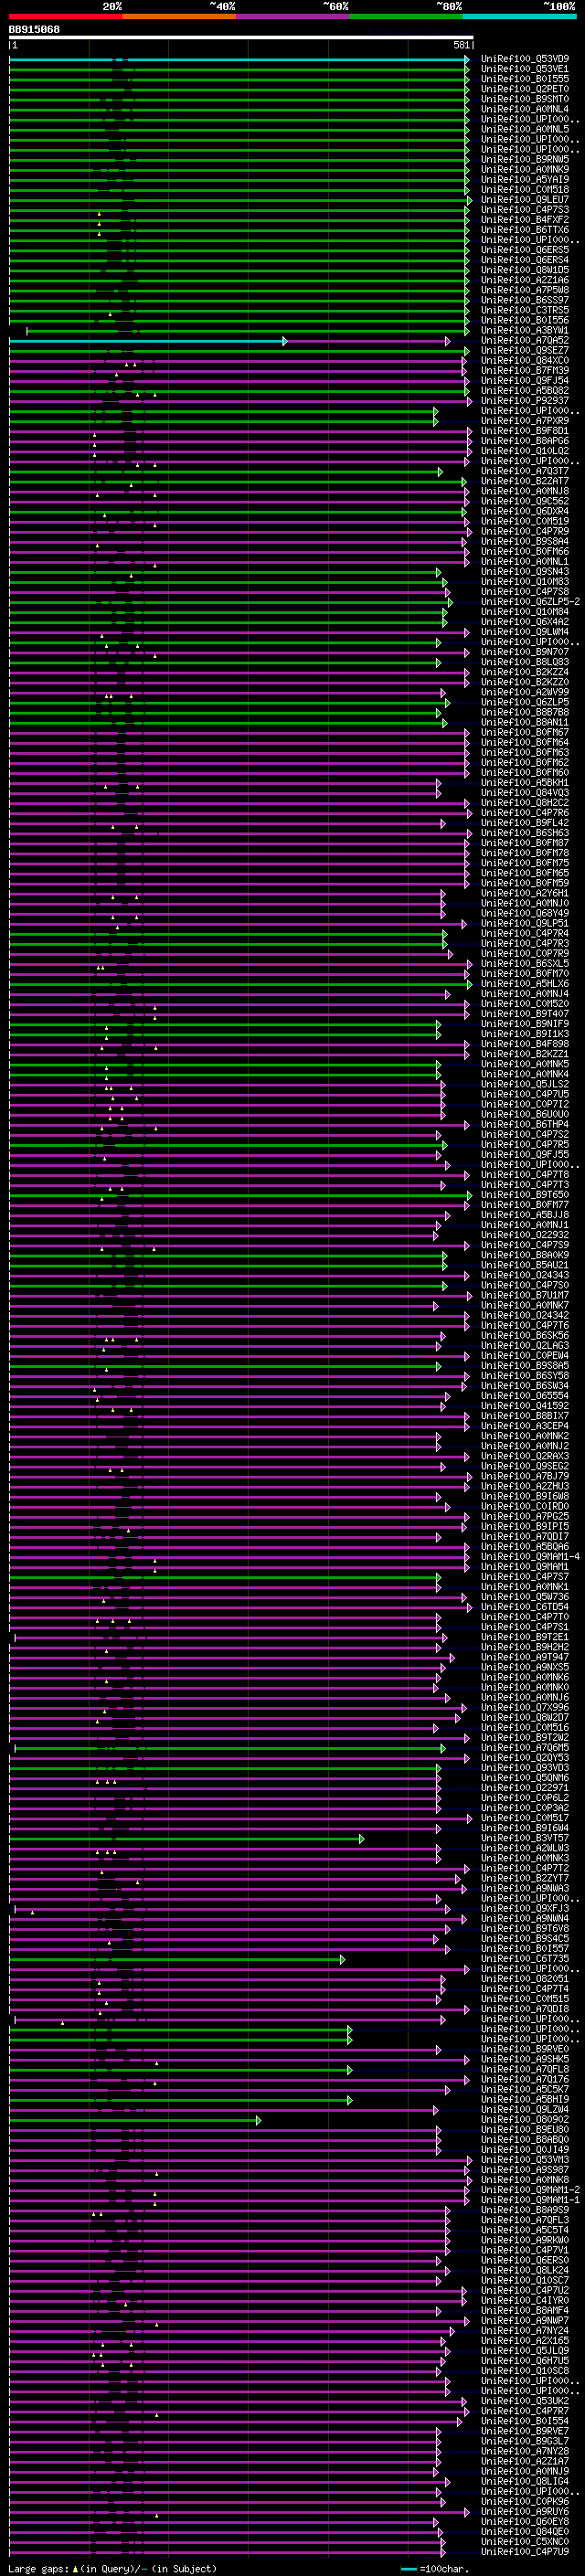This screenshot has height=2576, width=585.
Task: Open the UniRef100_Q9LWM4 entry
Action: [524, 632]
